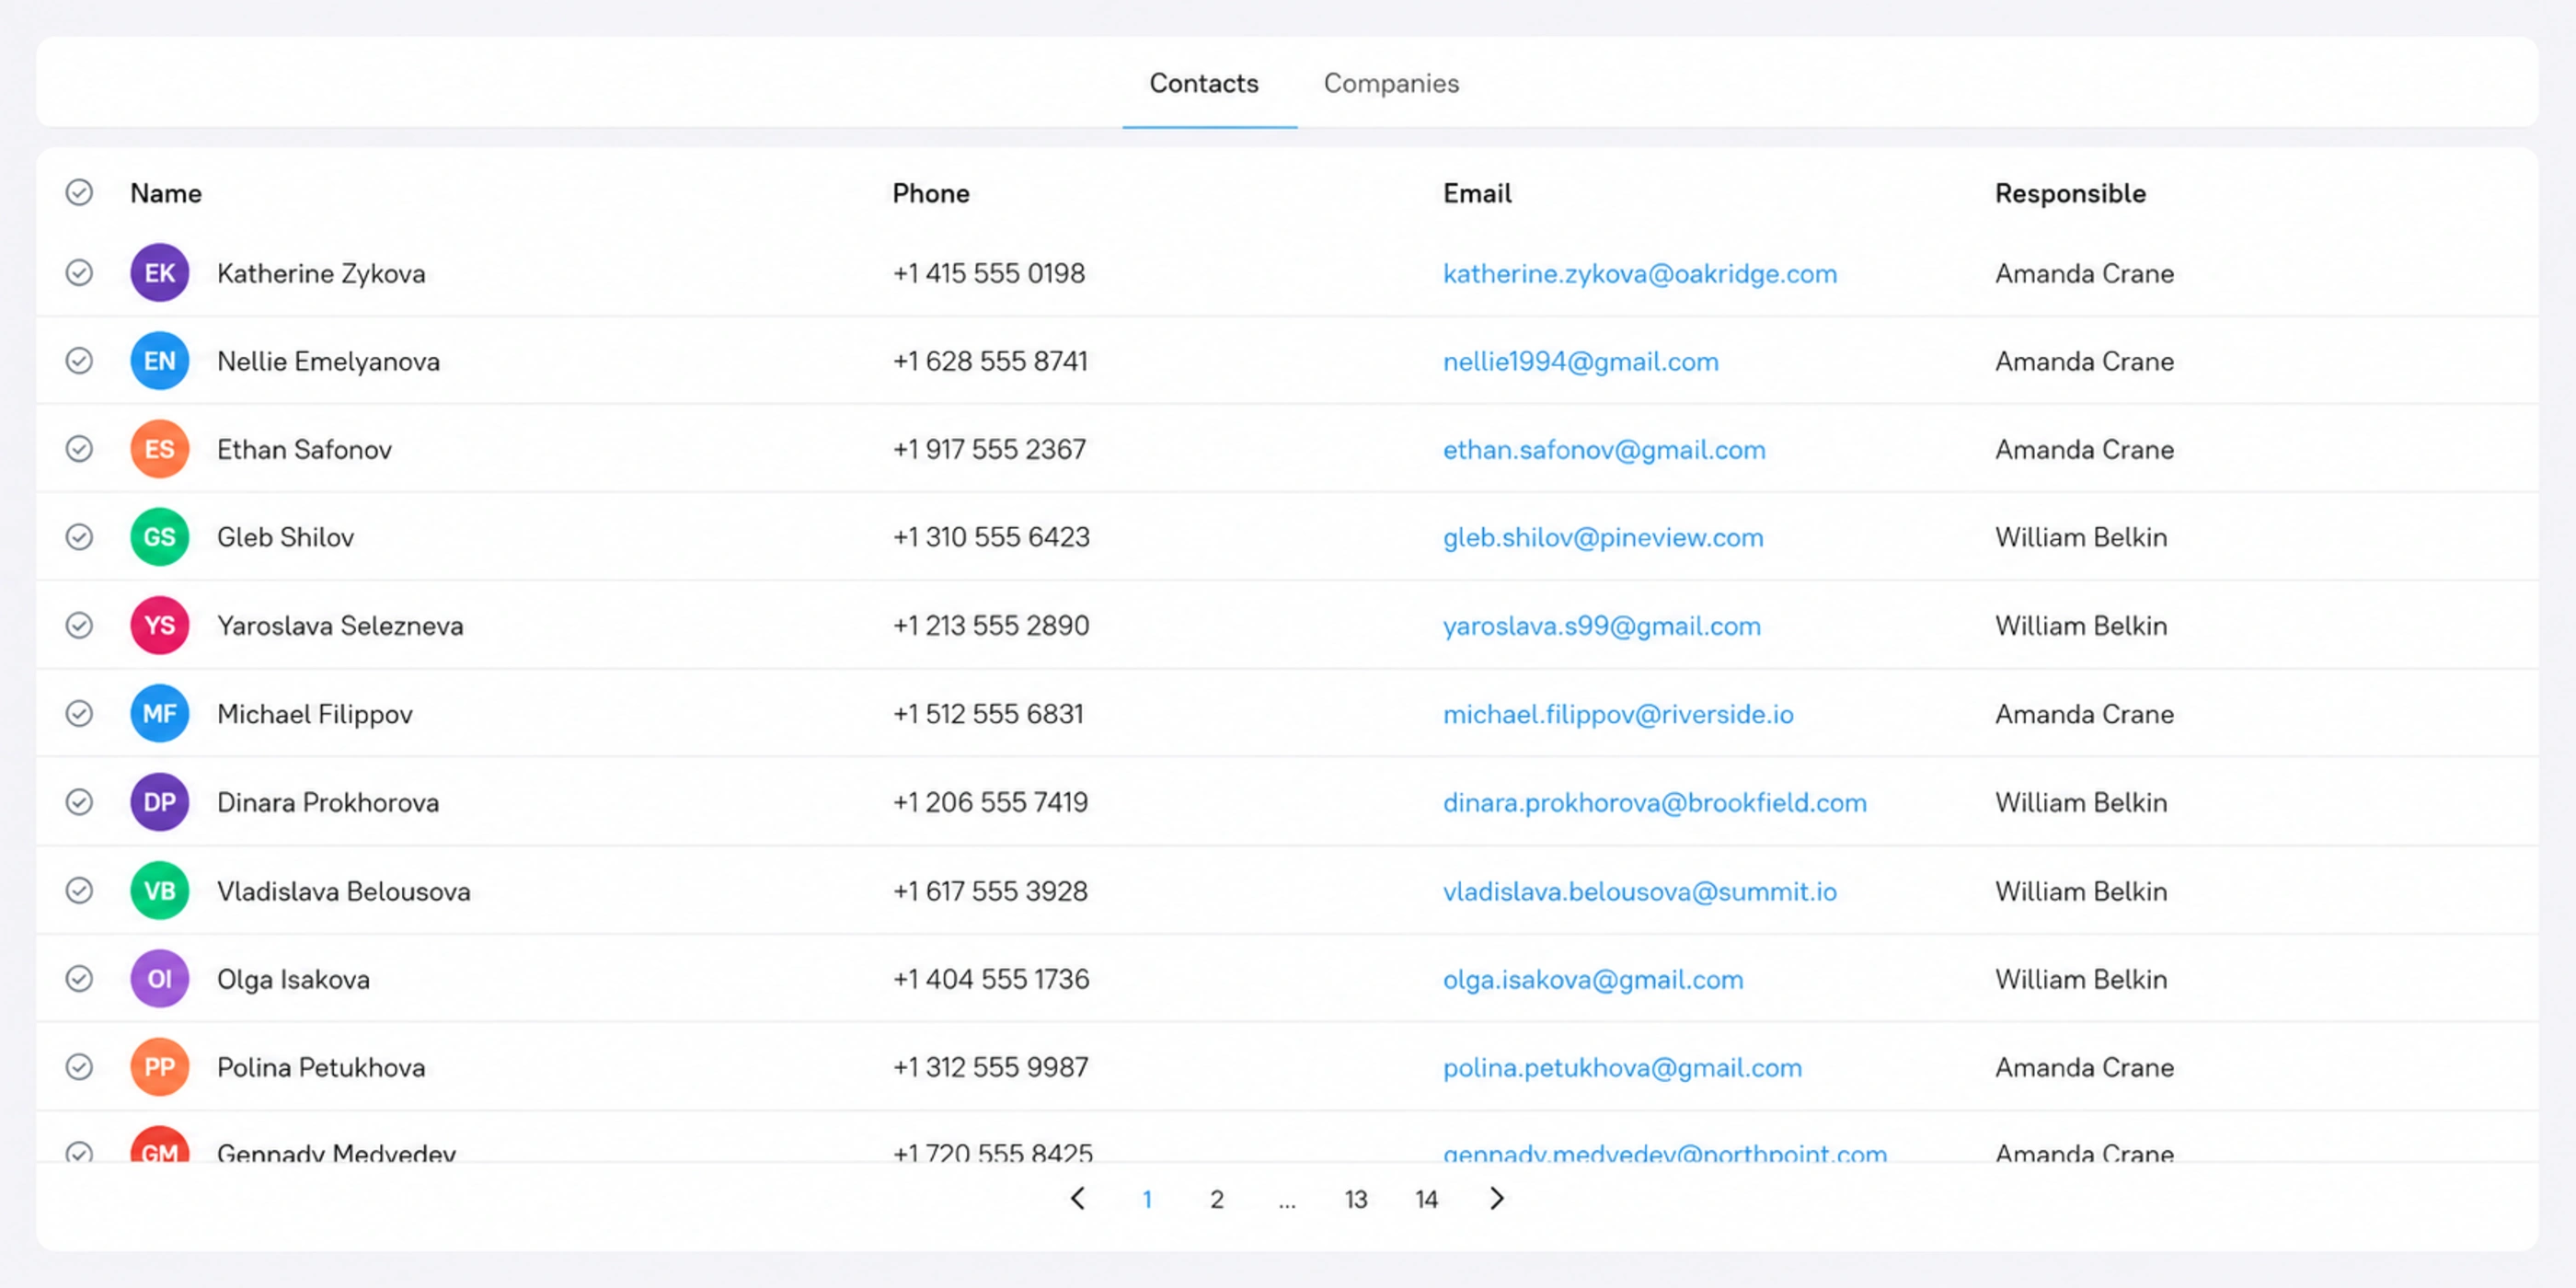Click the green VB avatar icon
Screen dimensions: 2576x1288
click(x=160, y=891)
